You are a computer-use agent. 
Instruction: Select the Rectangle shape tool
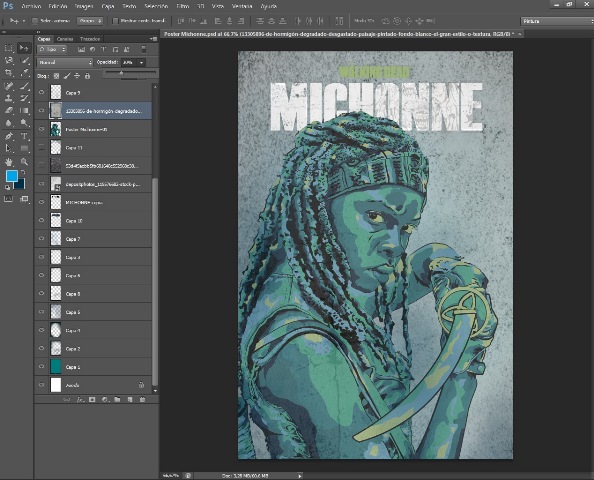24,148
